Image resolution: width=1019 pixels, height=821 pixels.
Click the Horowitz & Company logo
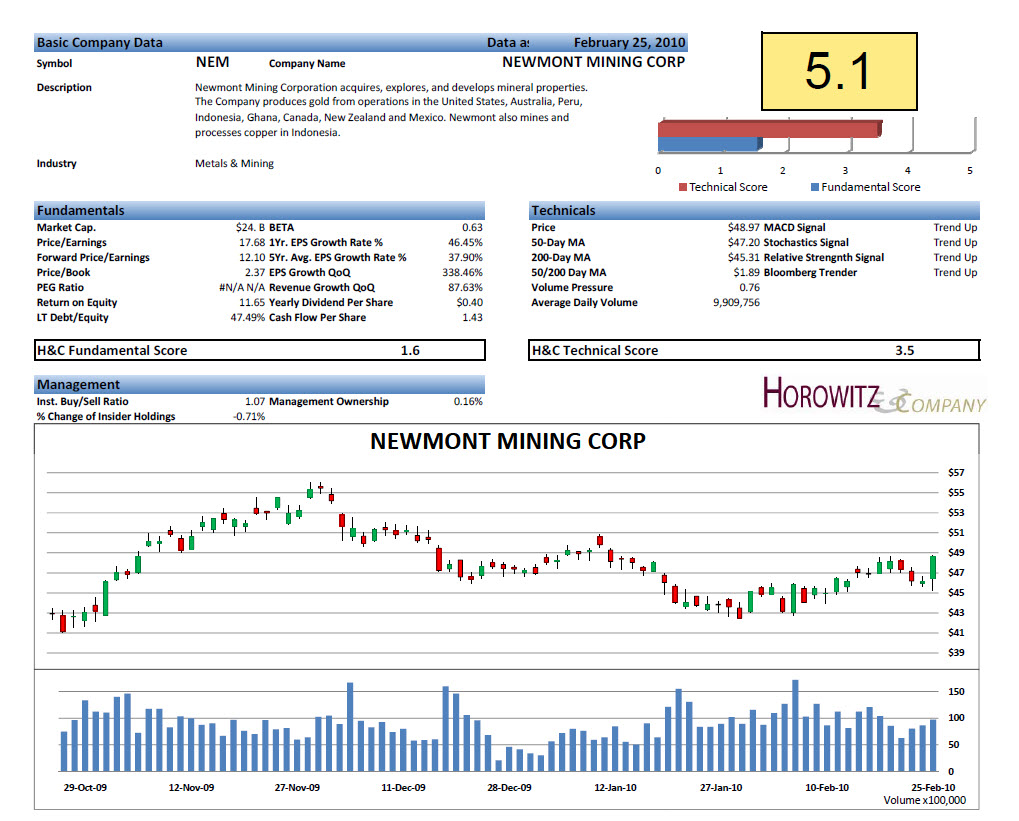(x=874, y=395)
